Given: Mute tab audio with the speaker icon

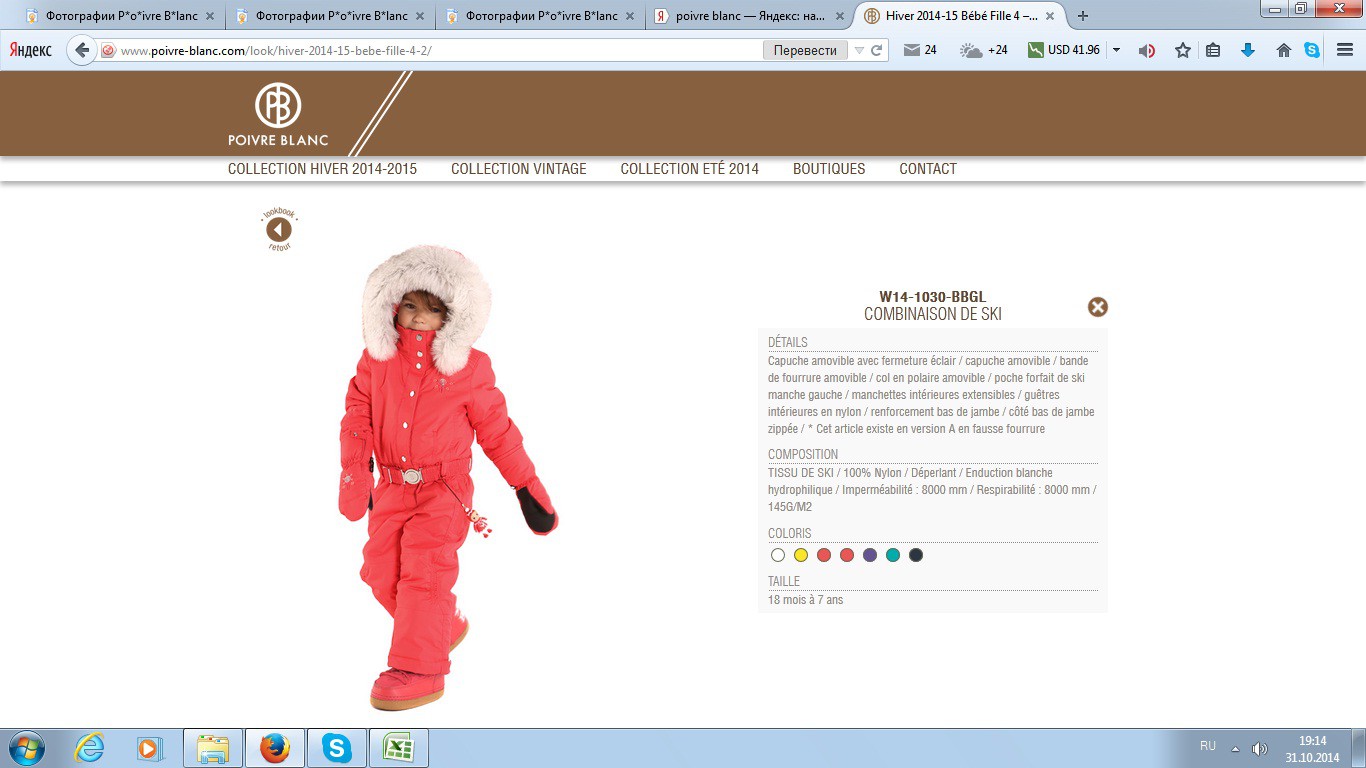Looking at the screenshot, I should tap(1147, 50).
